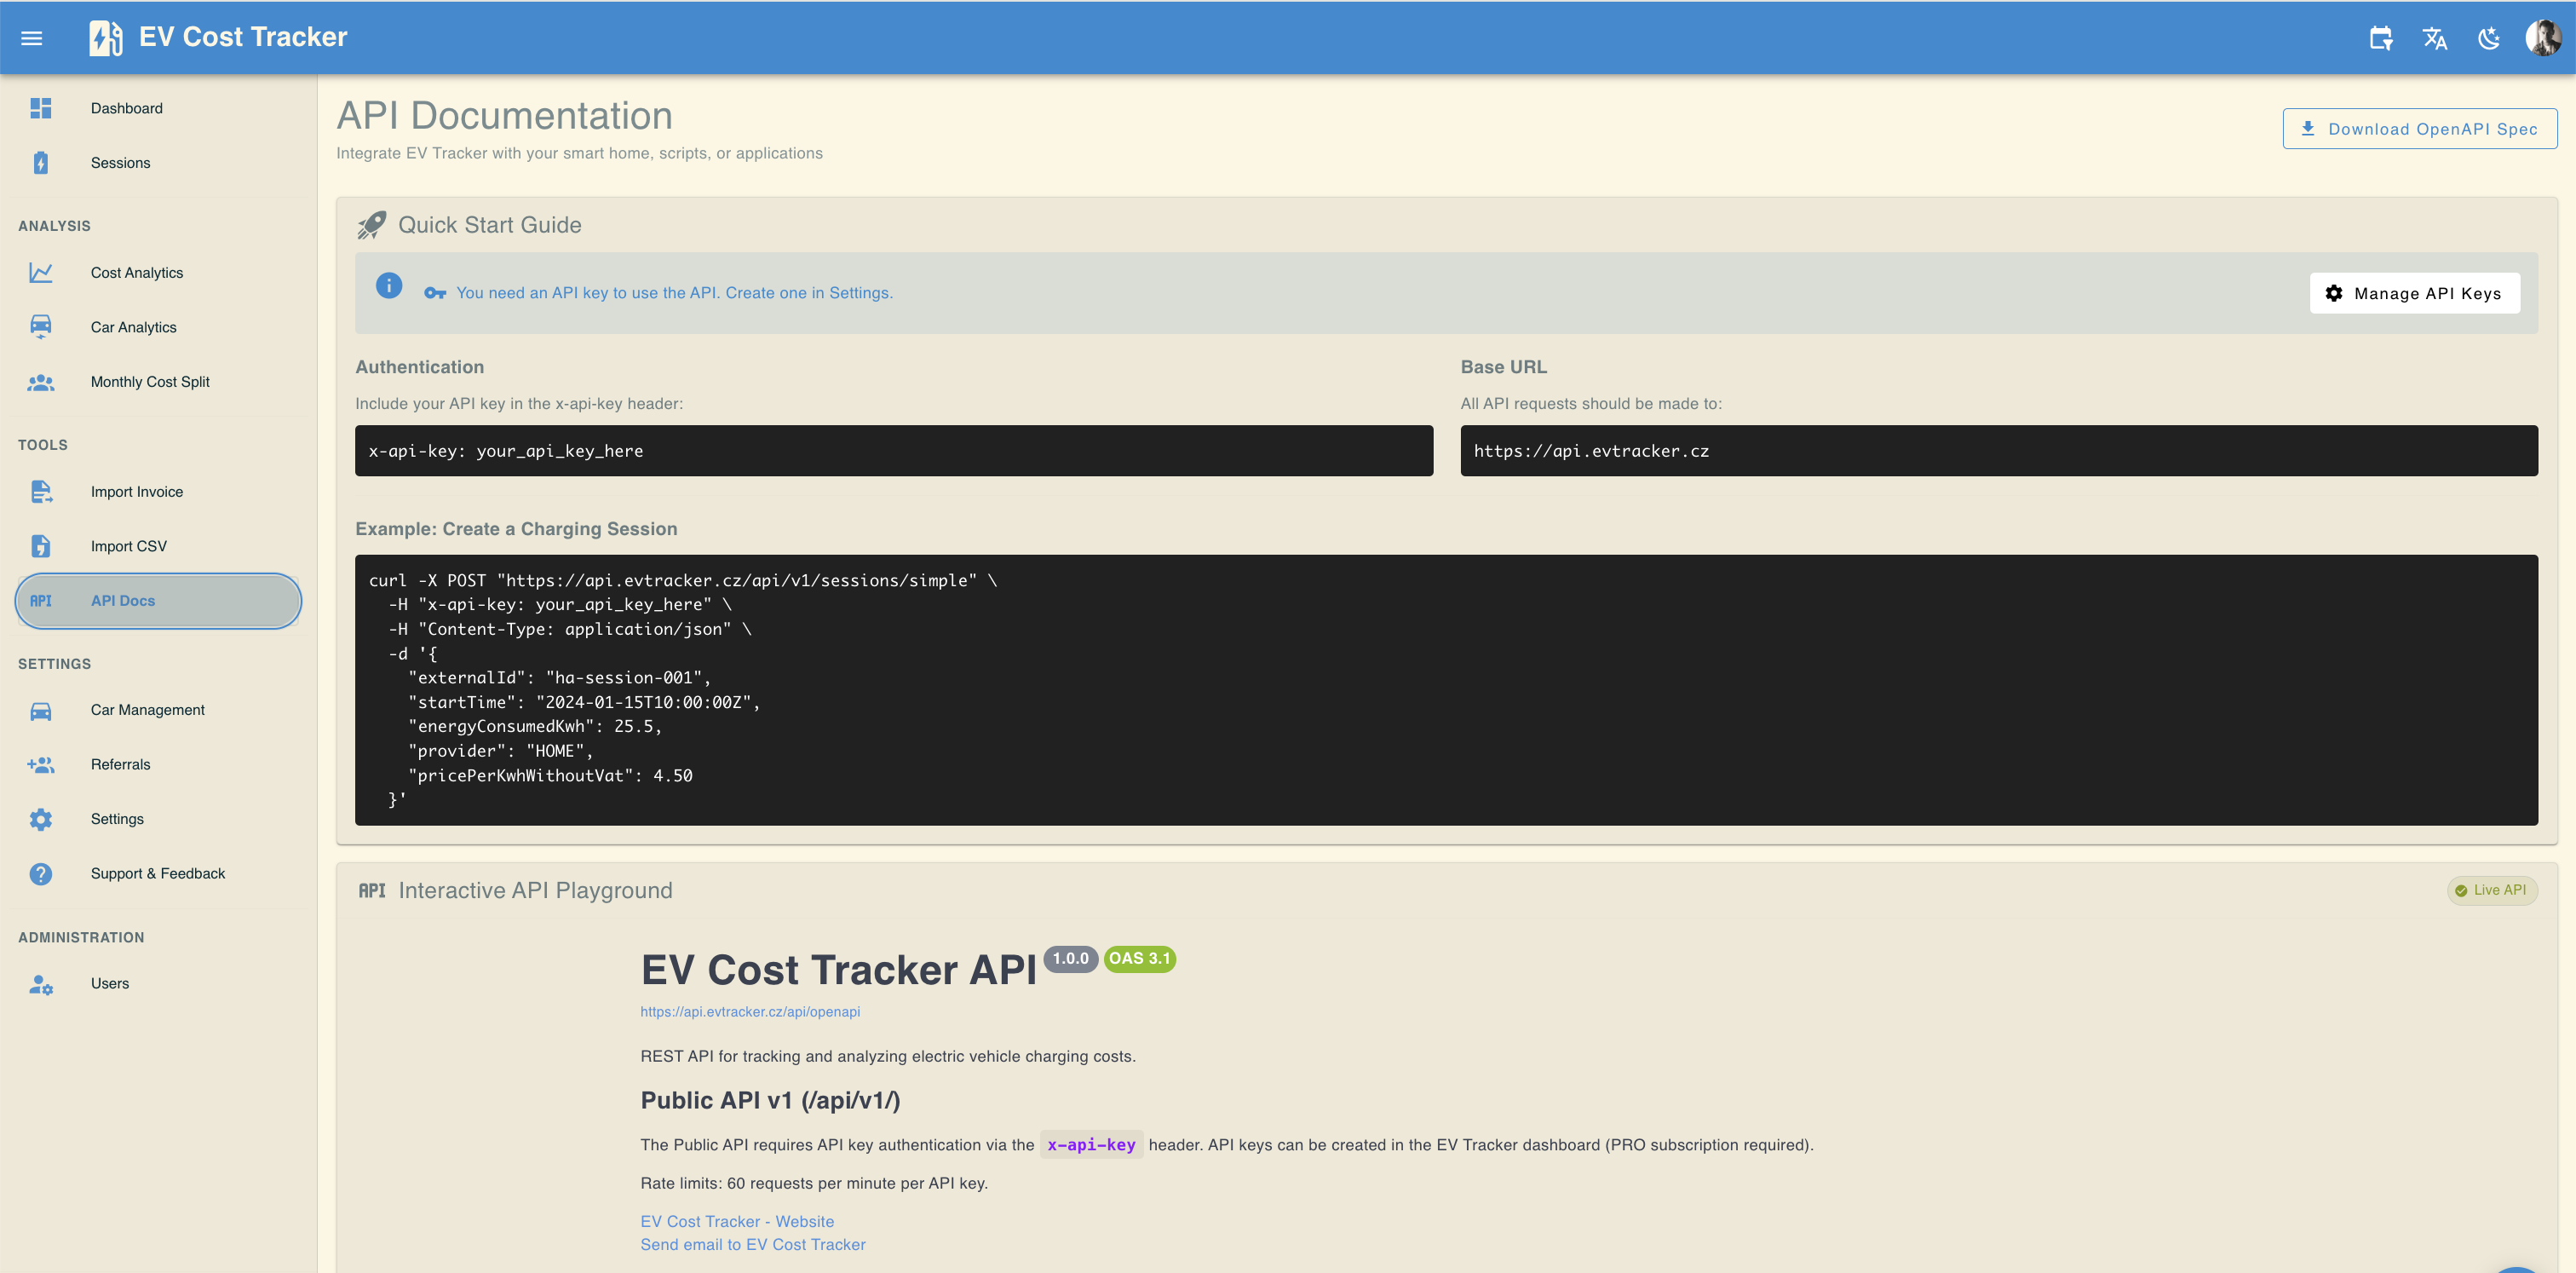Open Support & Feedback help icon
The image size is (2576, 1273).
tap(41, 873)
